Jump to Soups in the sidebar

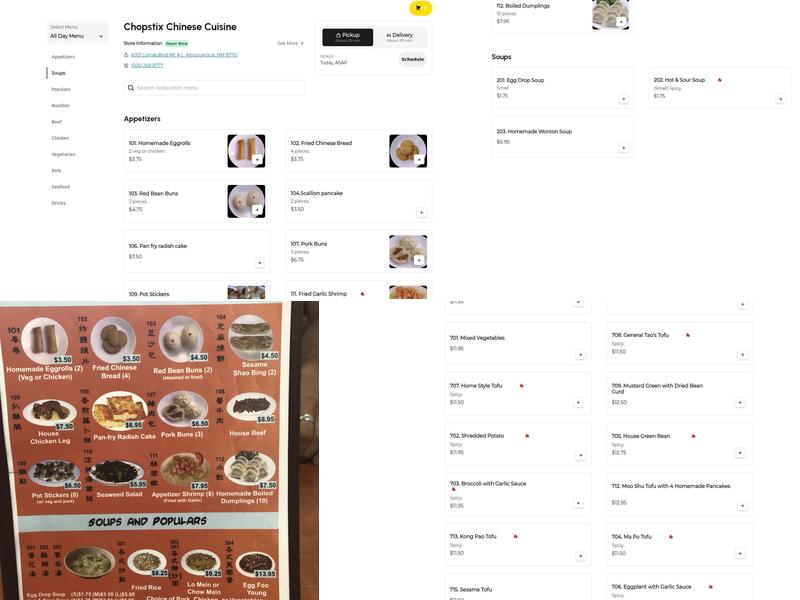[x=58, y=73]
